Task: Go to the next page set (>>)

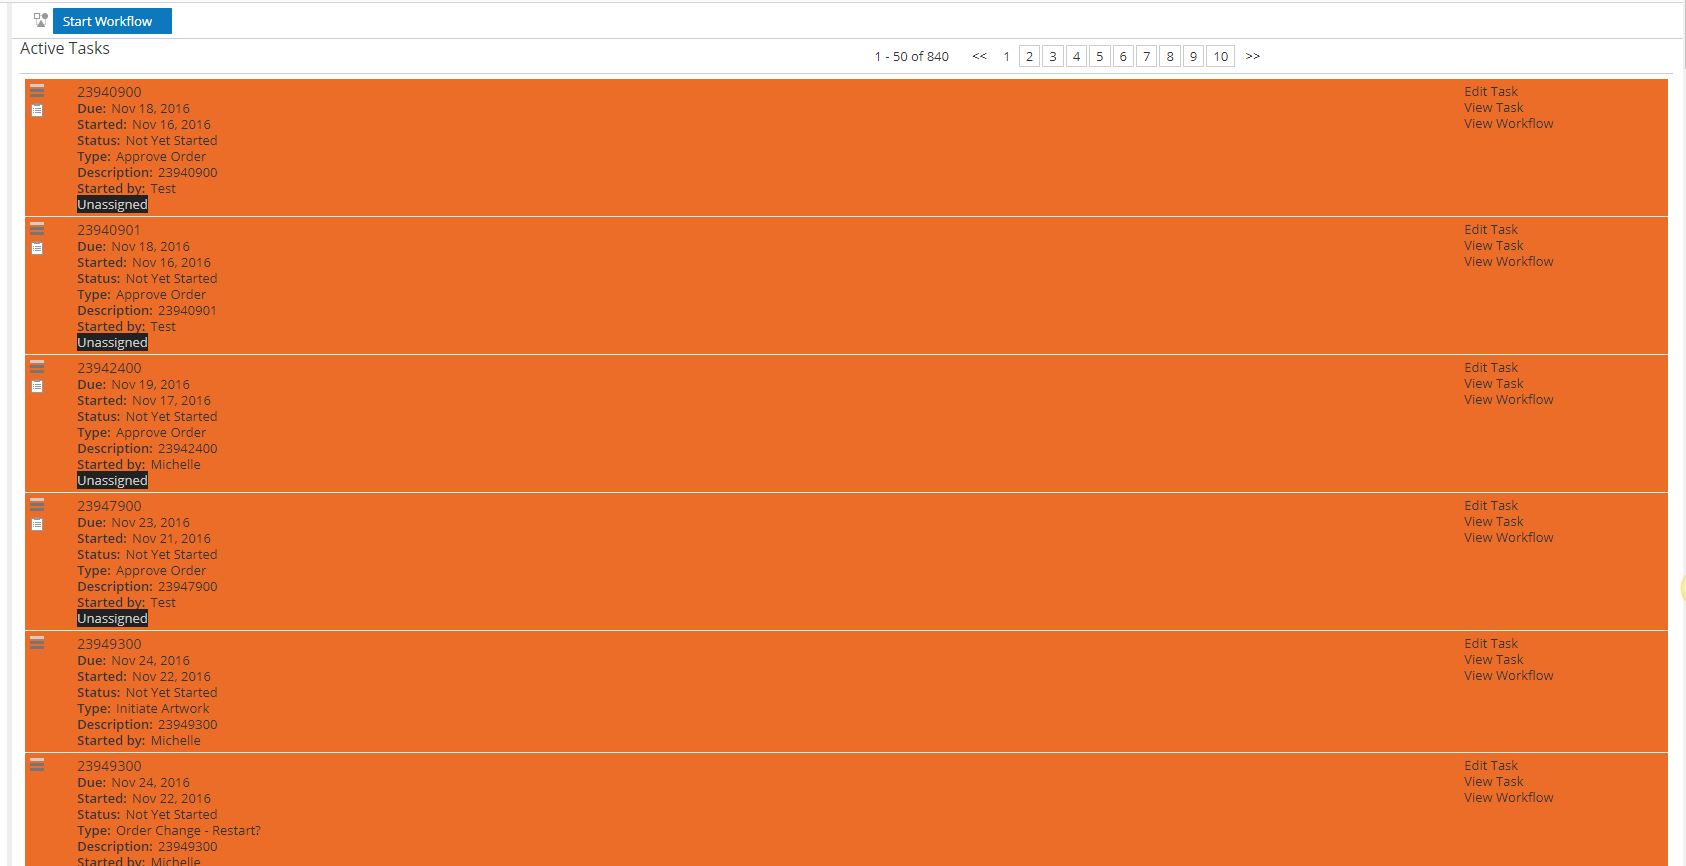Action: (x=1252, y=56)
